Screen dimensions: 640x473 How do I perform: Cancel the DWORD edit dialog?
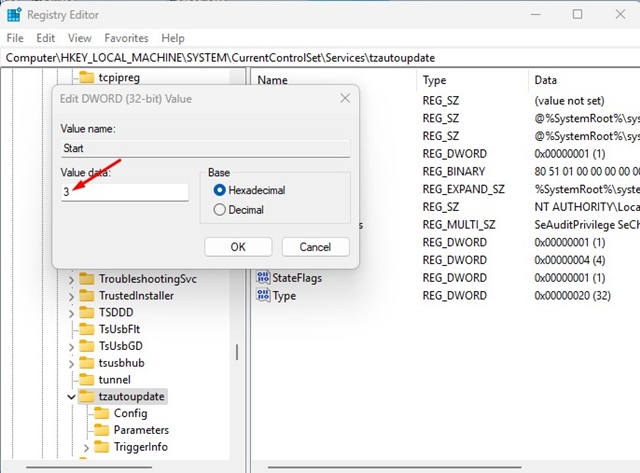315,247
